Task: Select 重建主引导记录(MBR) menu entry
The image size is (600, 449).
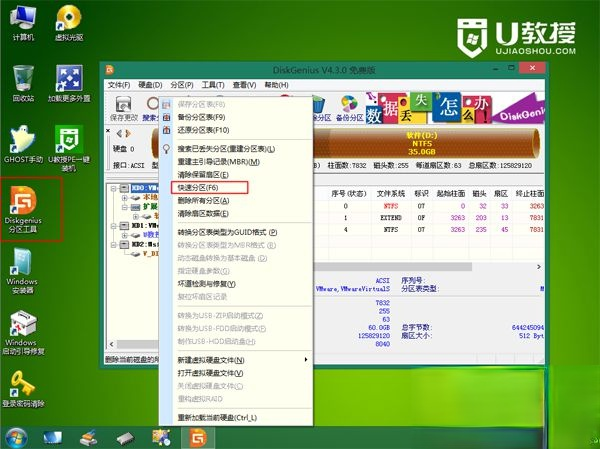Action: (x=236, y=162)
